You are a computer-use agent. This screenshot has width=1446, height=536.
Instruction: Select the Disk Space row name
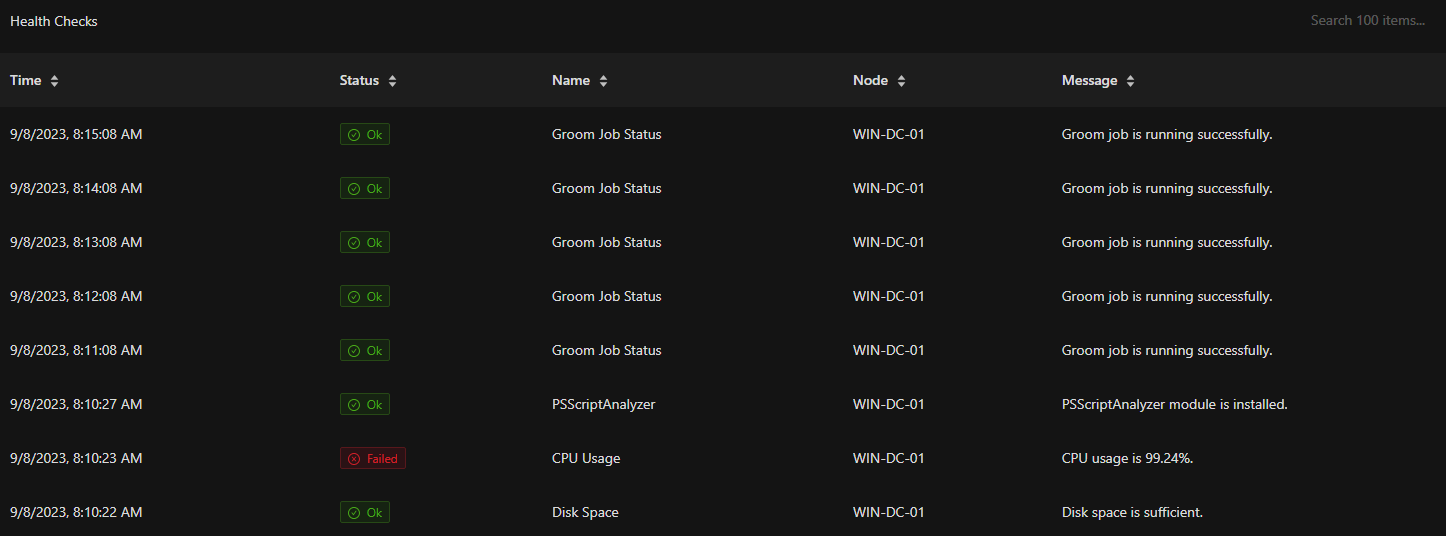[585, 512]
